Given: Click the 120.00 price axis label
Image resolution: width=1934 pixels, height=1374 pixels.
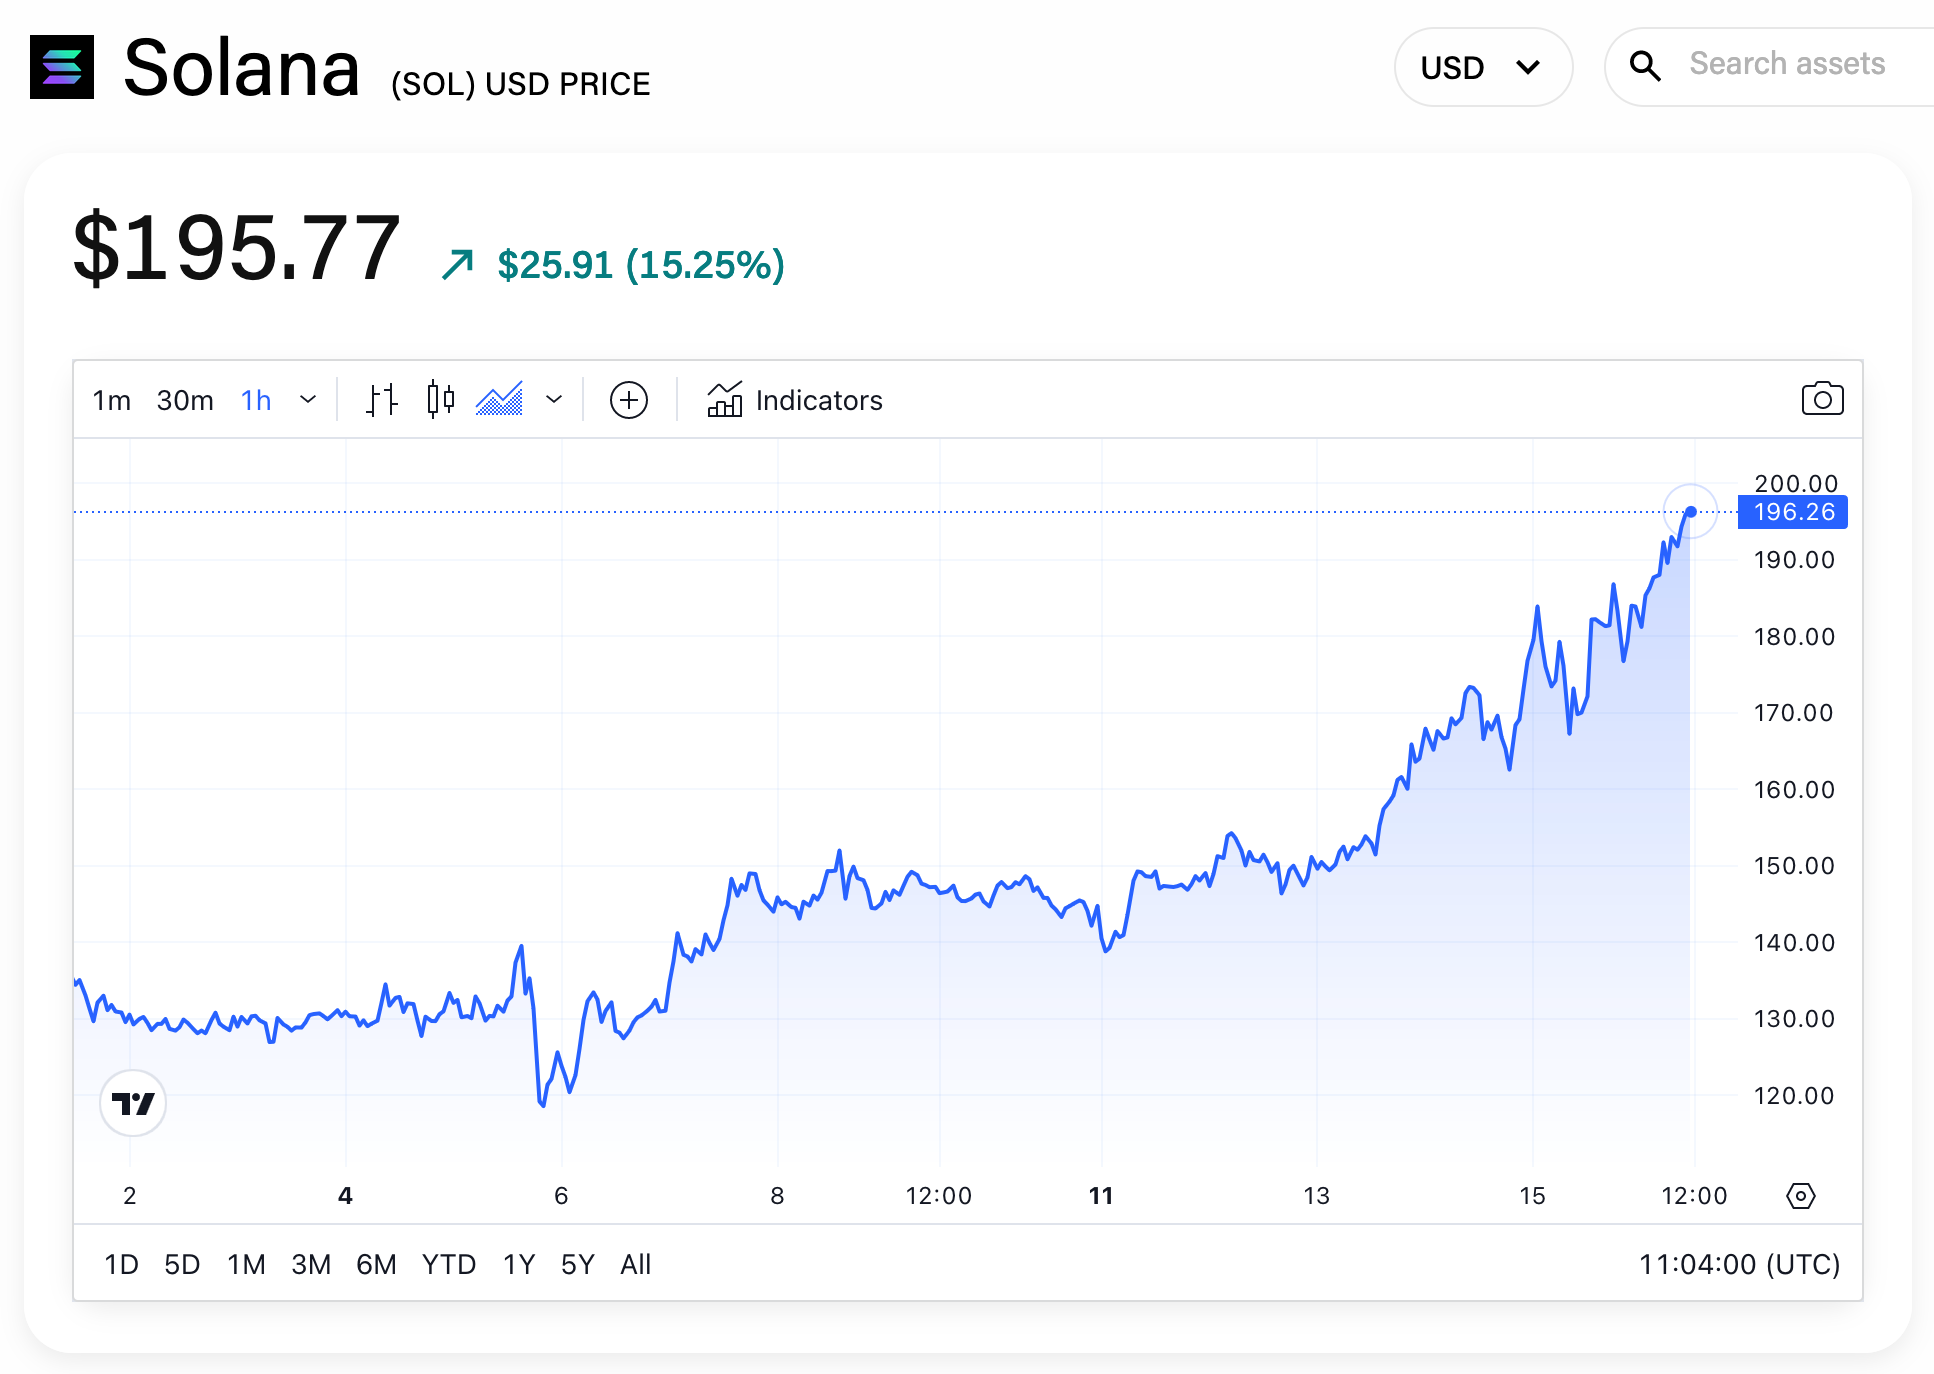Looking at the screenshot, I should (1794, 1096).
